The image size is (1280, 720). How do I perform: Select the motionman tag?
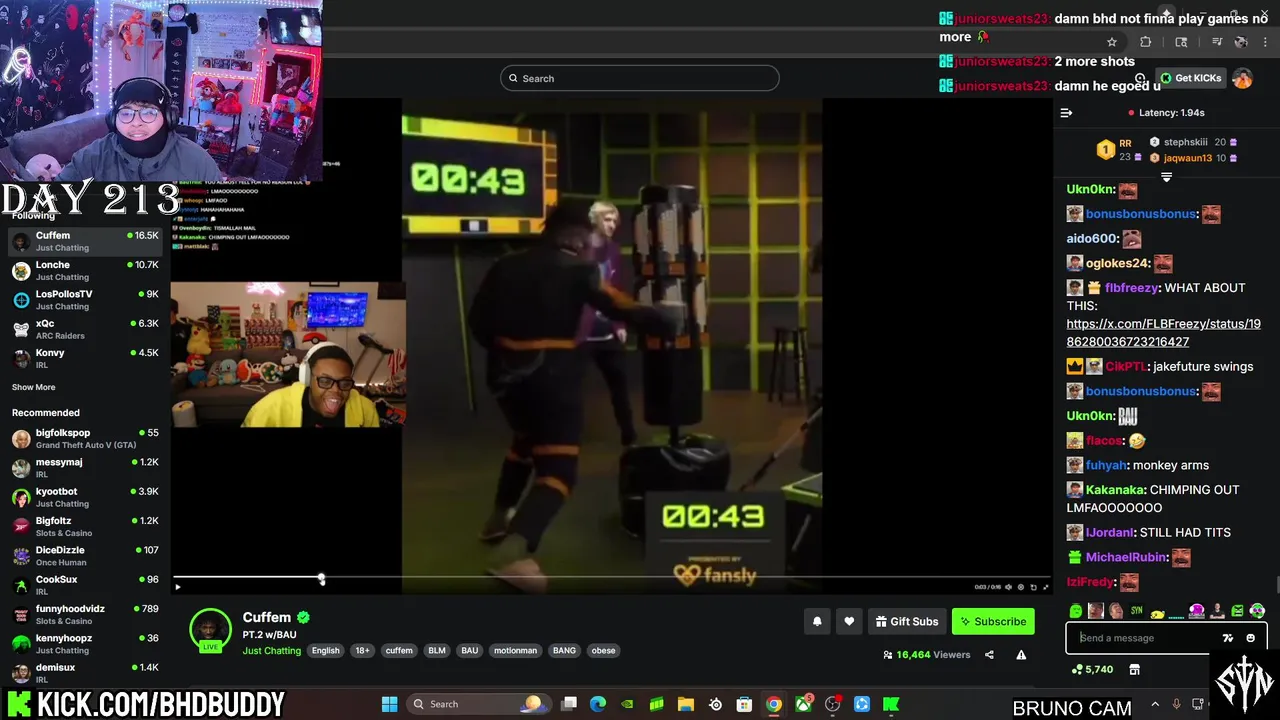tap(515, 650)
